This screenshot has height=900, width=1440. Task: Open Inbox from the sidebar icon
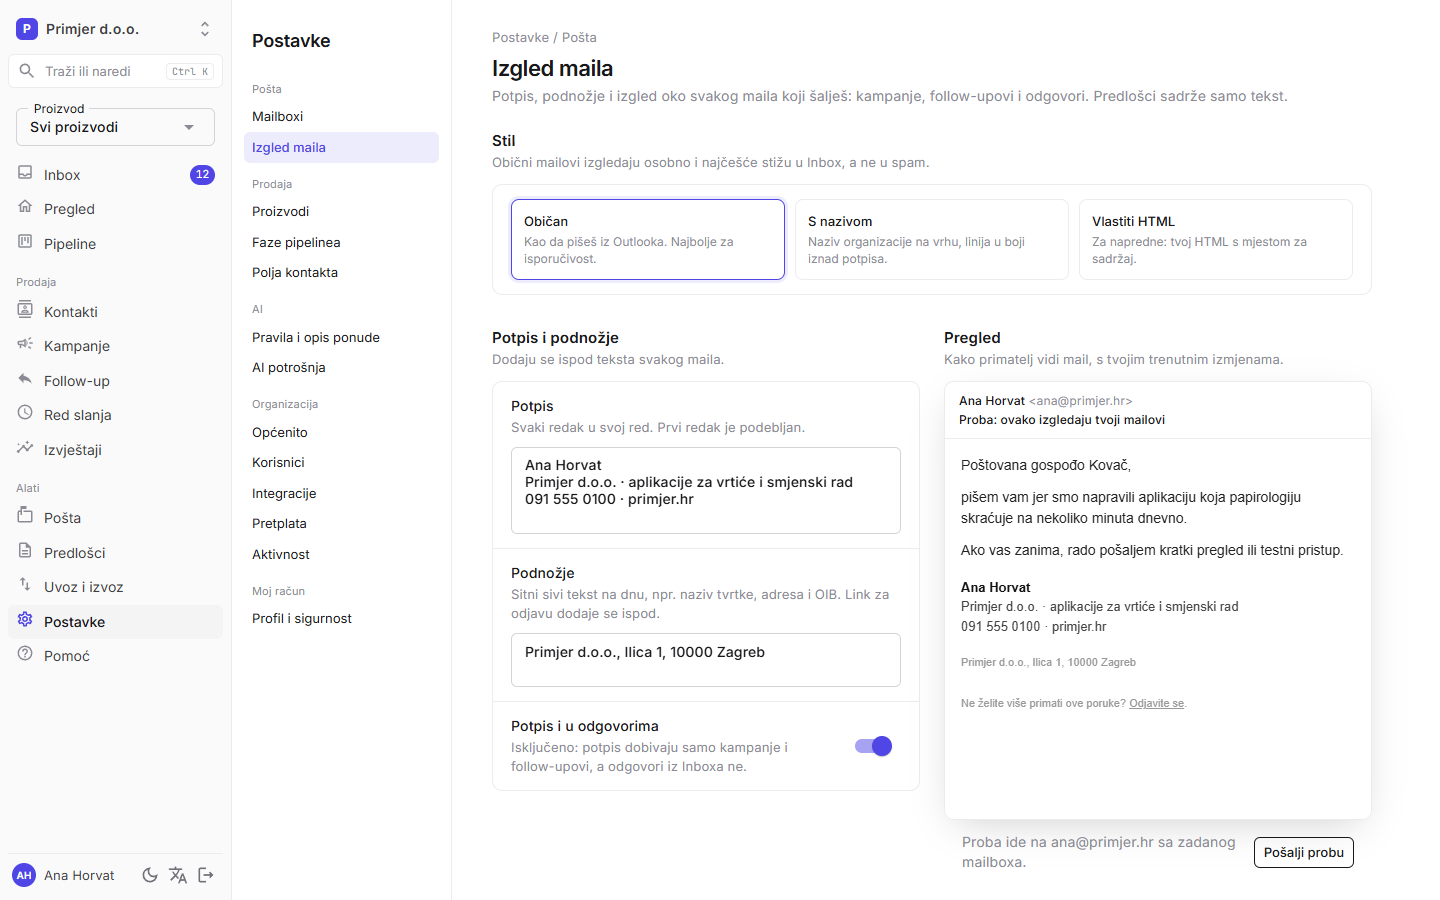[x=25, y=173]
